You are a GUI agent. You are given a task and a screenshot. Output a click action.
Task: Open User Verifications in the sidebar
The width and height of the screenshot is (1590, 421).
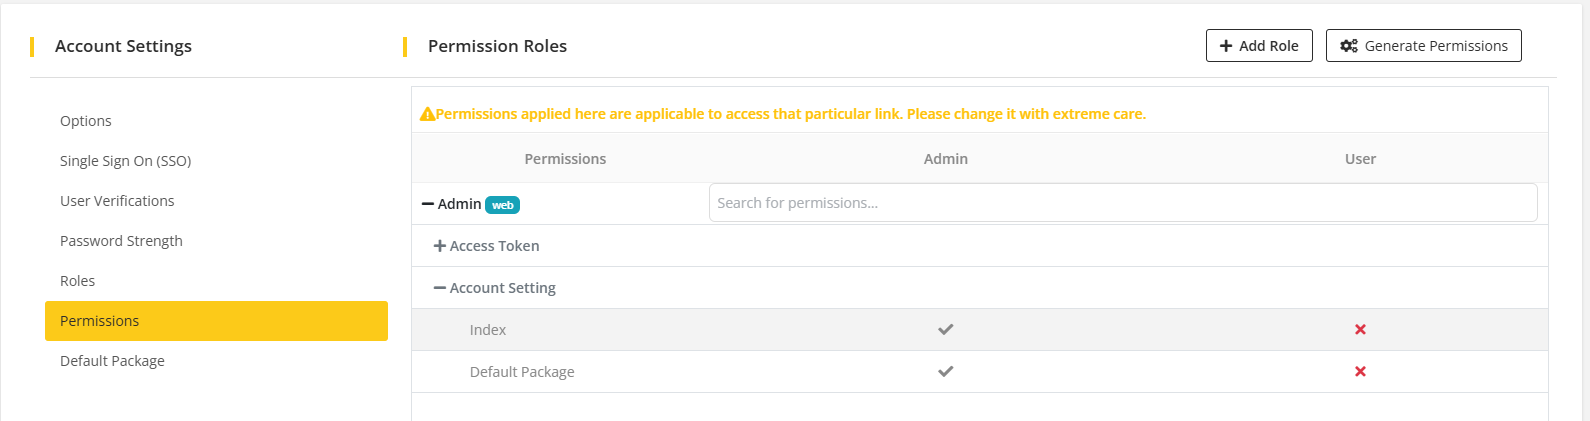117,201
